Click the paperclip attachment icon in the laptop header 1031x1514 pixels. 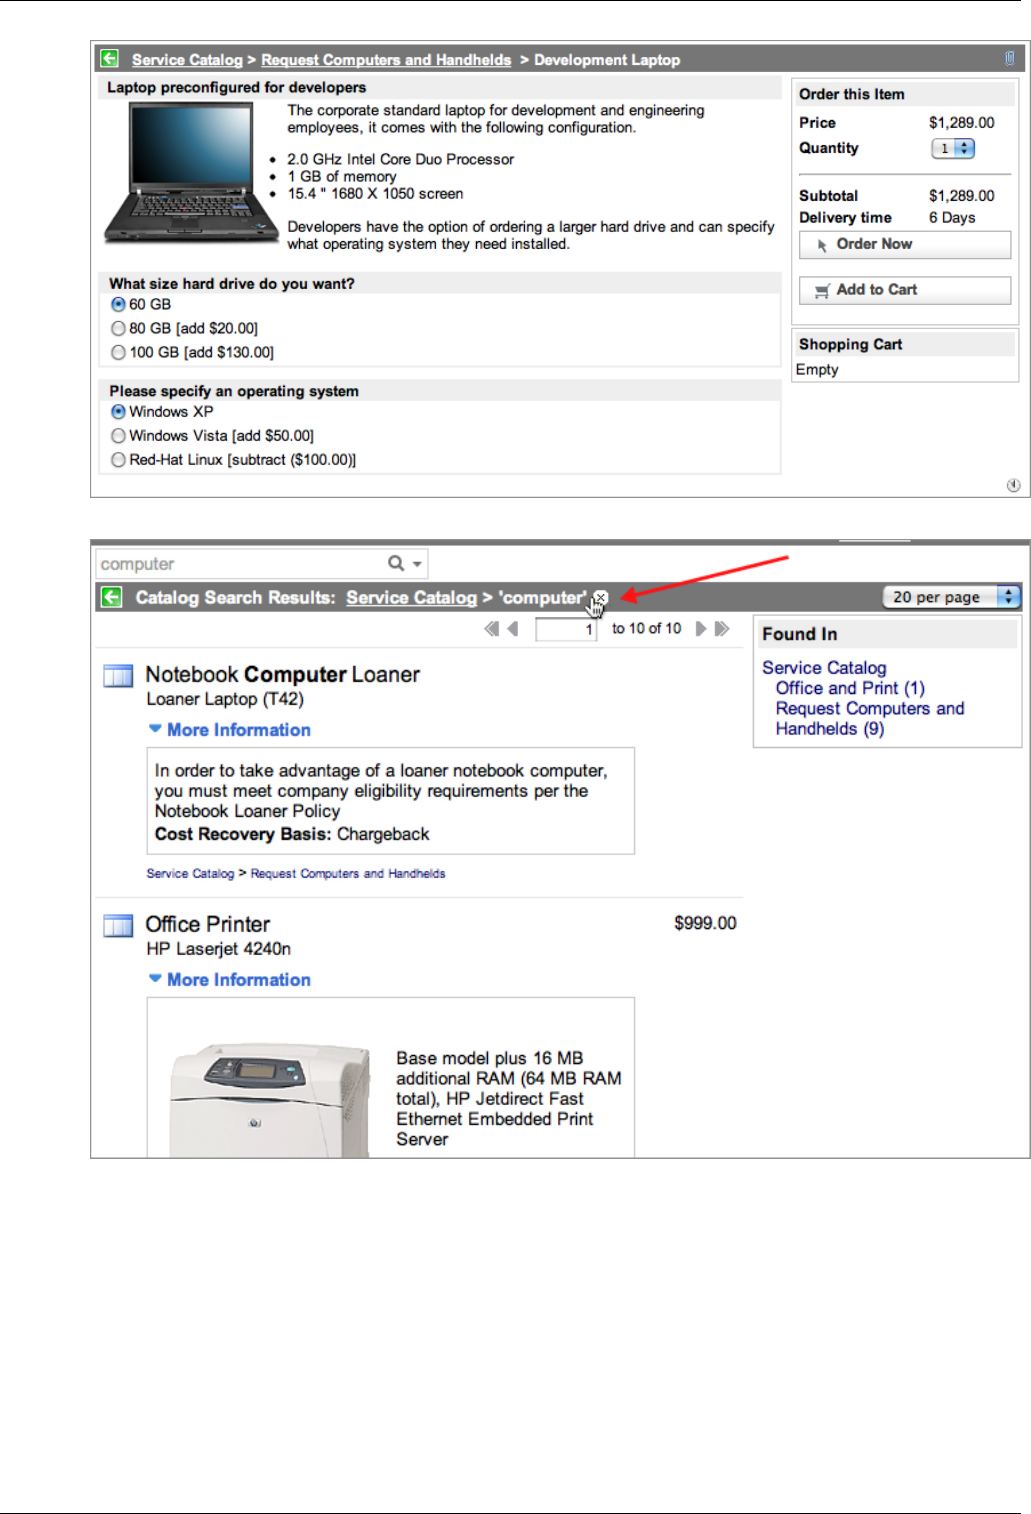coord(1009,59)
